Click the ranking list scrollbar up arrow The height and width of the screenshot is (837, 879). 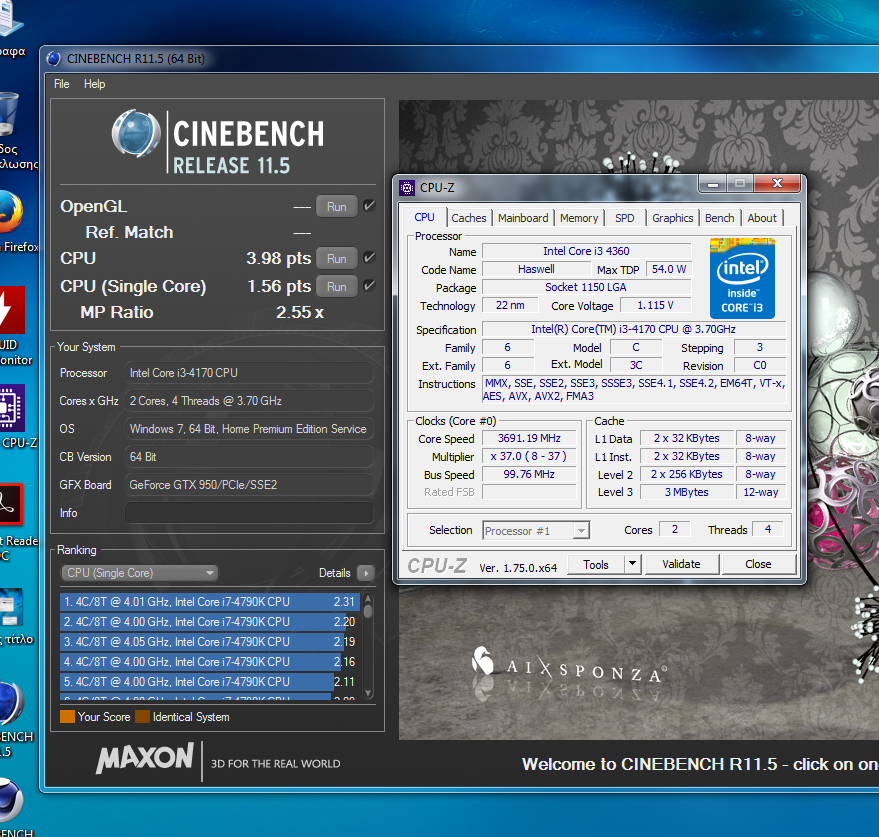click(368, 599)
